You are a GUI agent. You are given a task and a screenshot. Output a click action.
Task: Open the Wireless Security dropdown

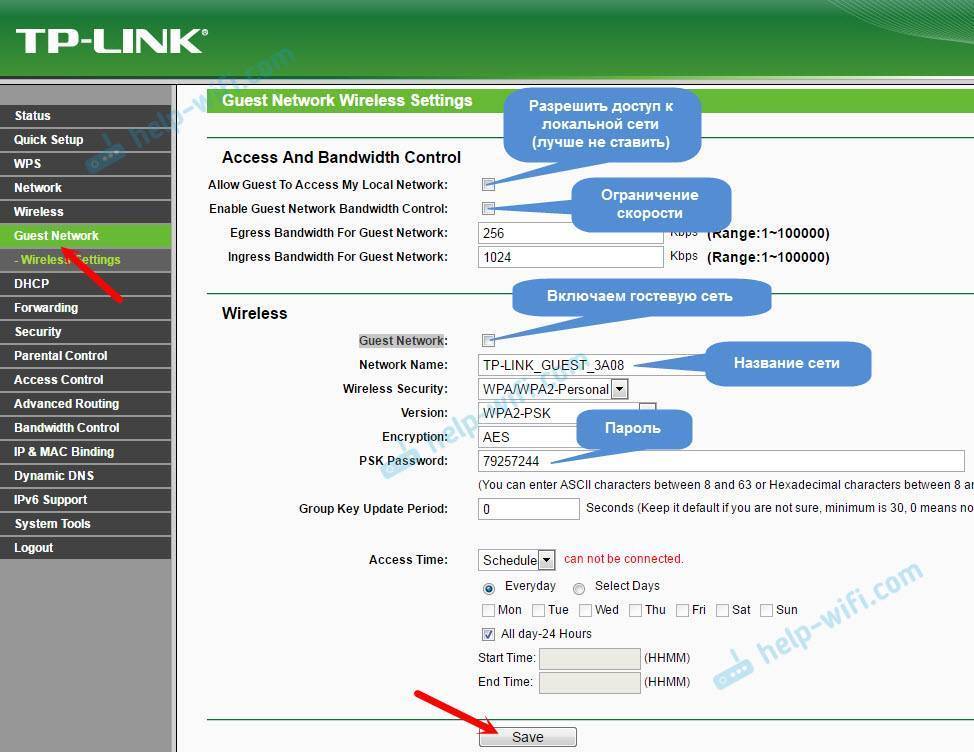point(553,389)
